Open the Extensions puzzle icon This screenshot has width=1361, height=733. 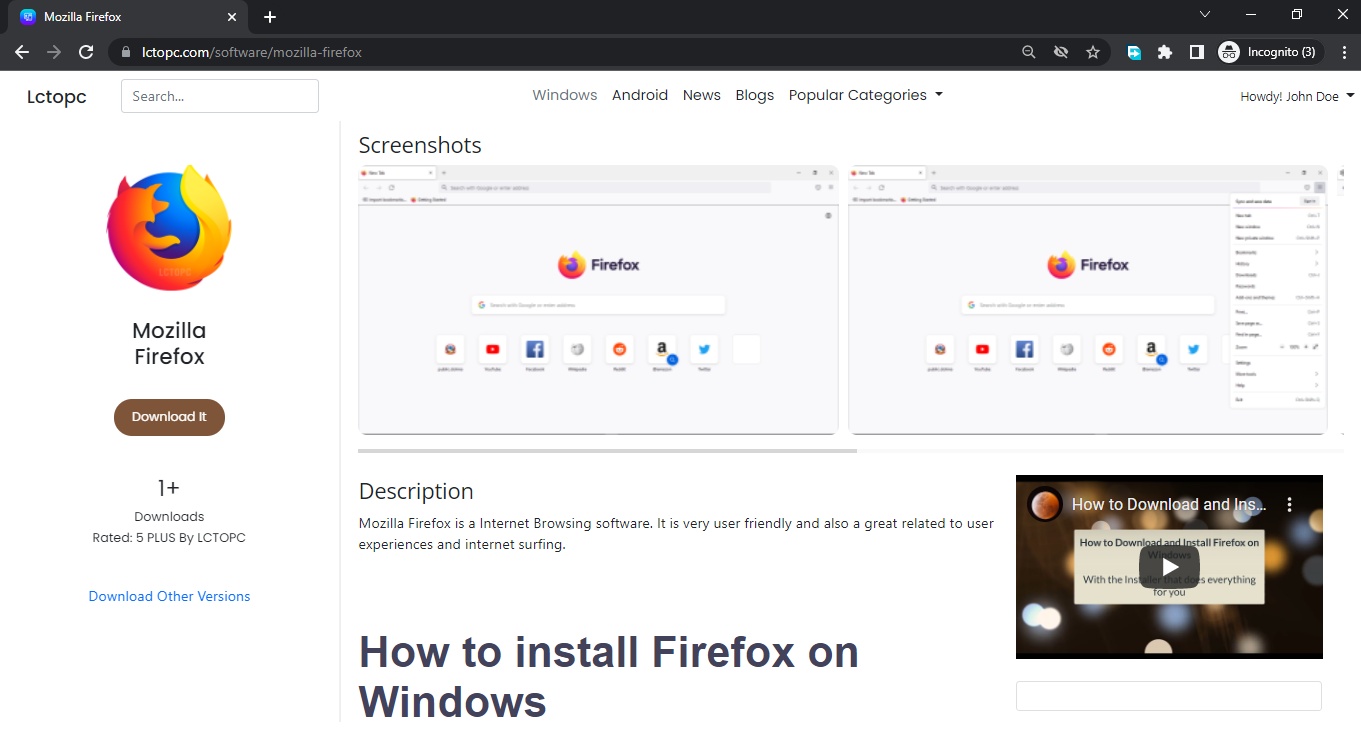[1165, 52]
